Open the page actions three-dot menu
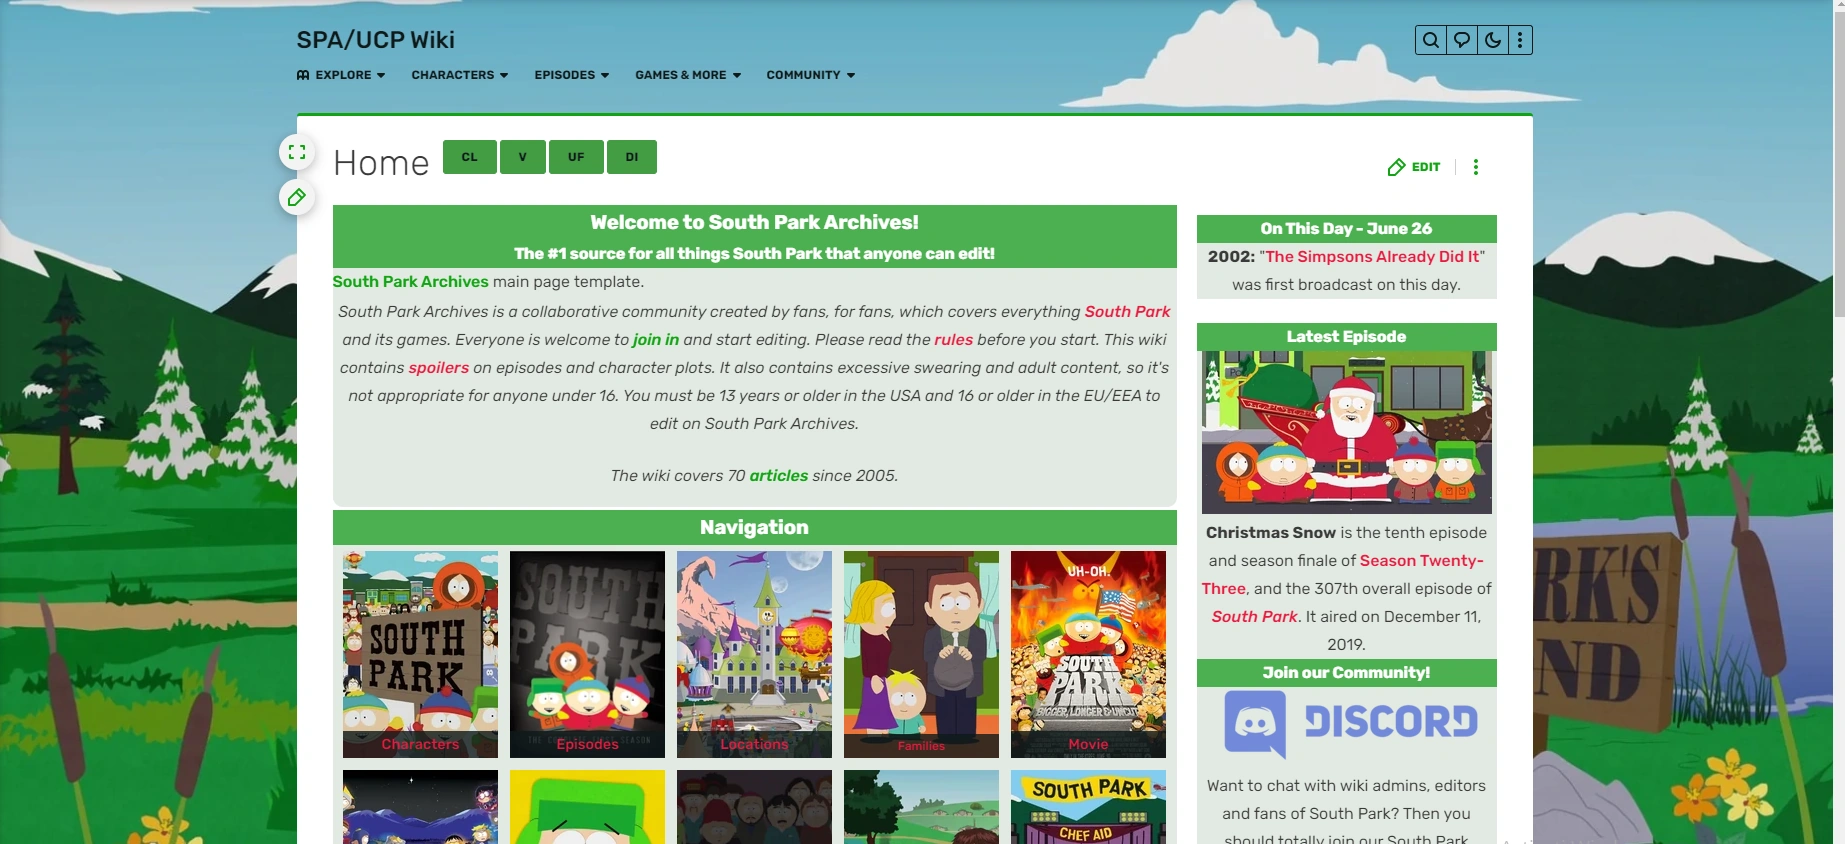Viewport: 1845px width, 844px height. 1476,167
